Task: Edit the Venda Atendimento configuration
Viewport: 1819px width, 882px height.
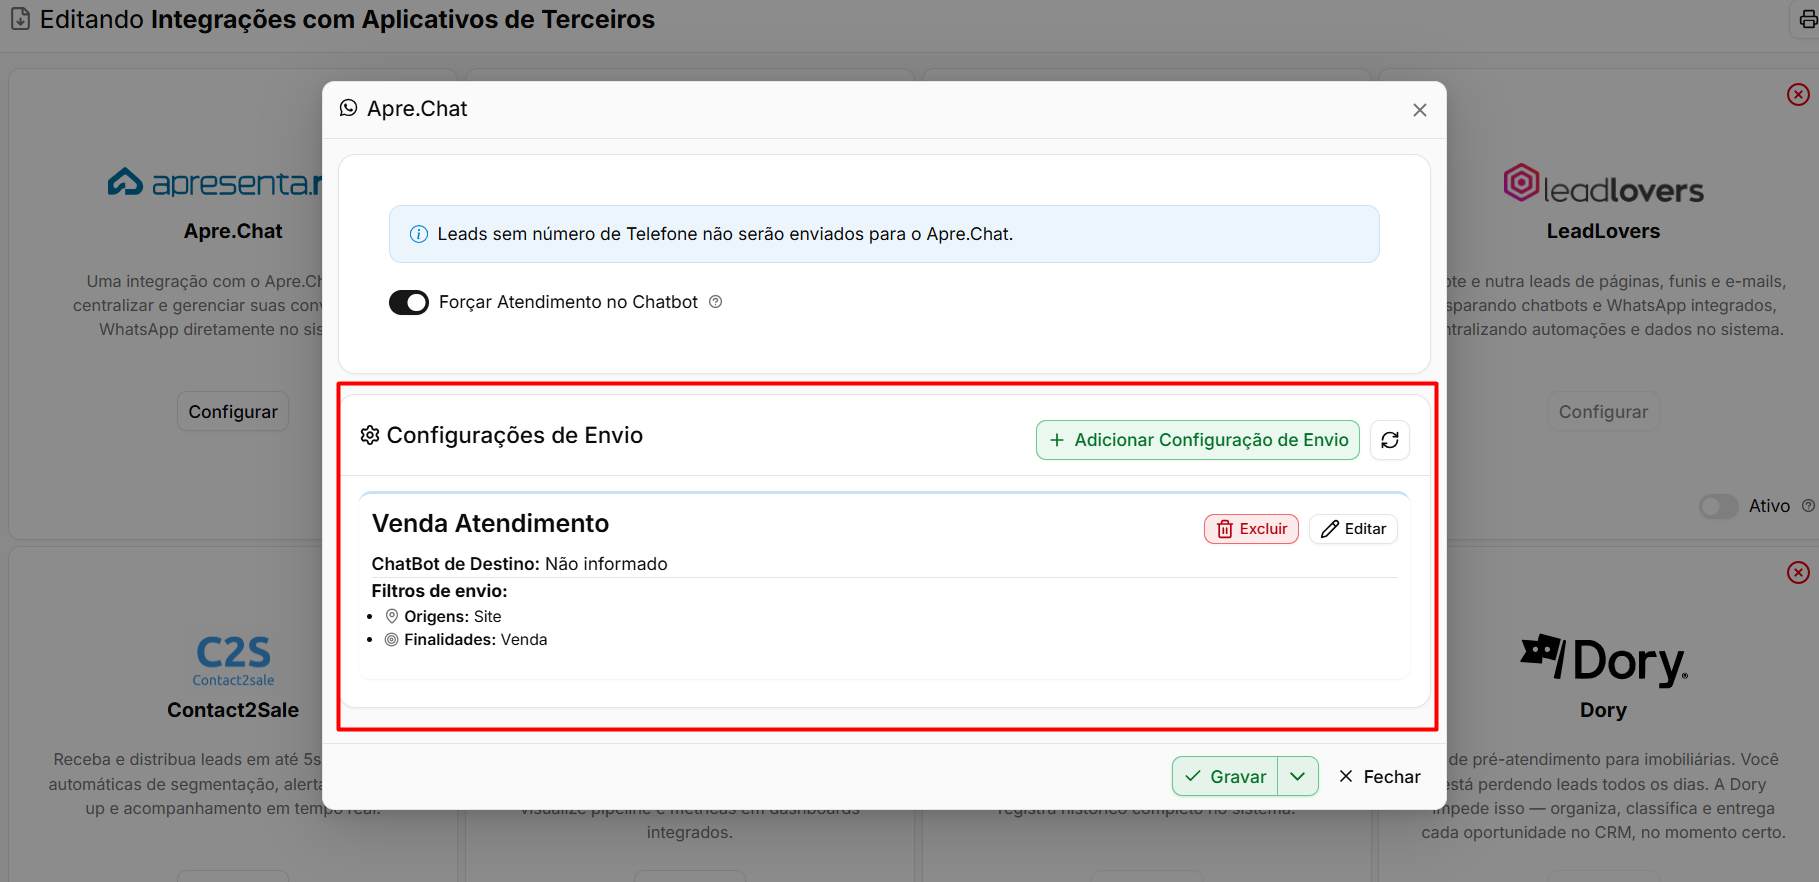Action: 1353,529
